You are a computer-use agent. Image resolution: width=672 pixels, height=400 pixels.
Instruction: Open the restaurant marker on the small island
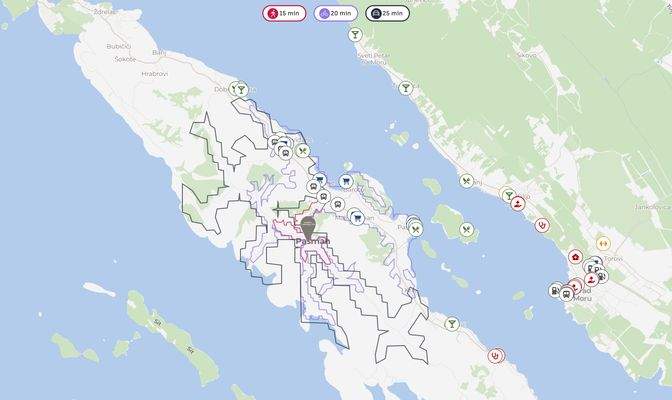click(466, 230)
